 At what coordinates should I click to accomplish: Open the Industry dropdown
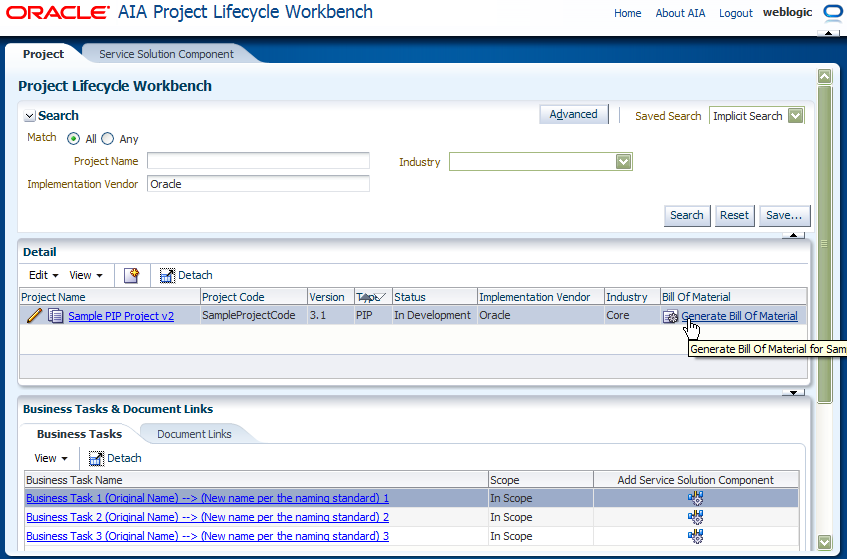(x=623, y=161)
